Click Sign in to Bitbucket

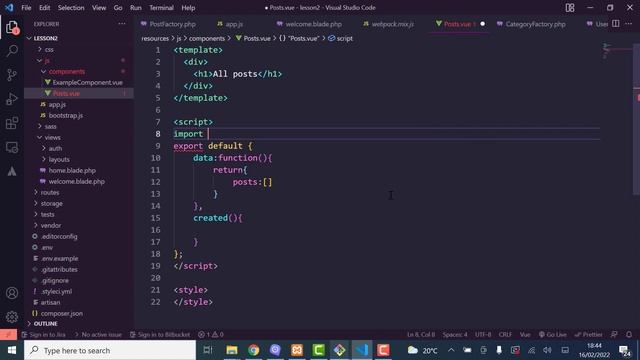(x=160, y=334)
